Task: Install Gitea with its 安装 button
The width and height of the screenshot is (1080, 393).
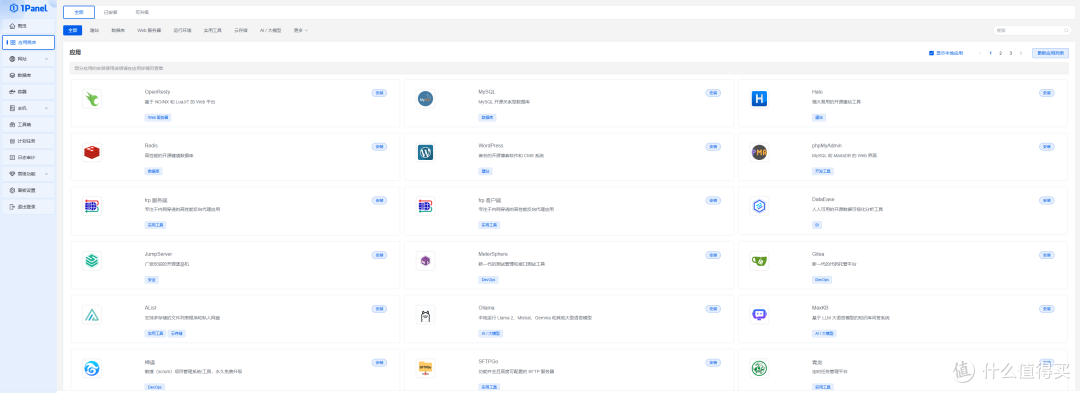Action: click(x=1046, y=255)
